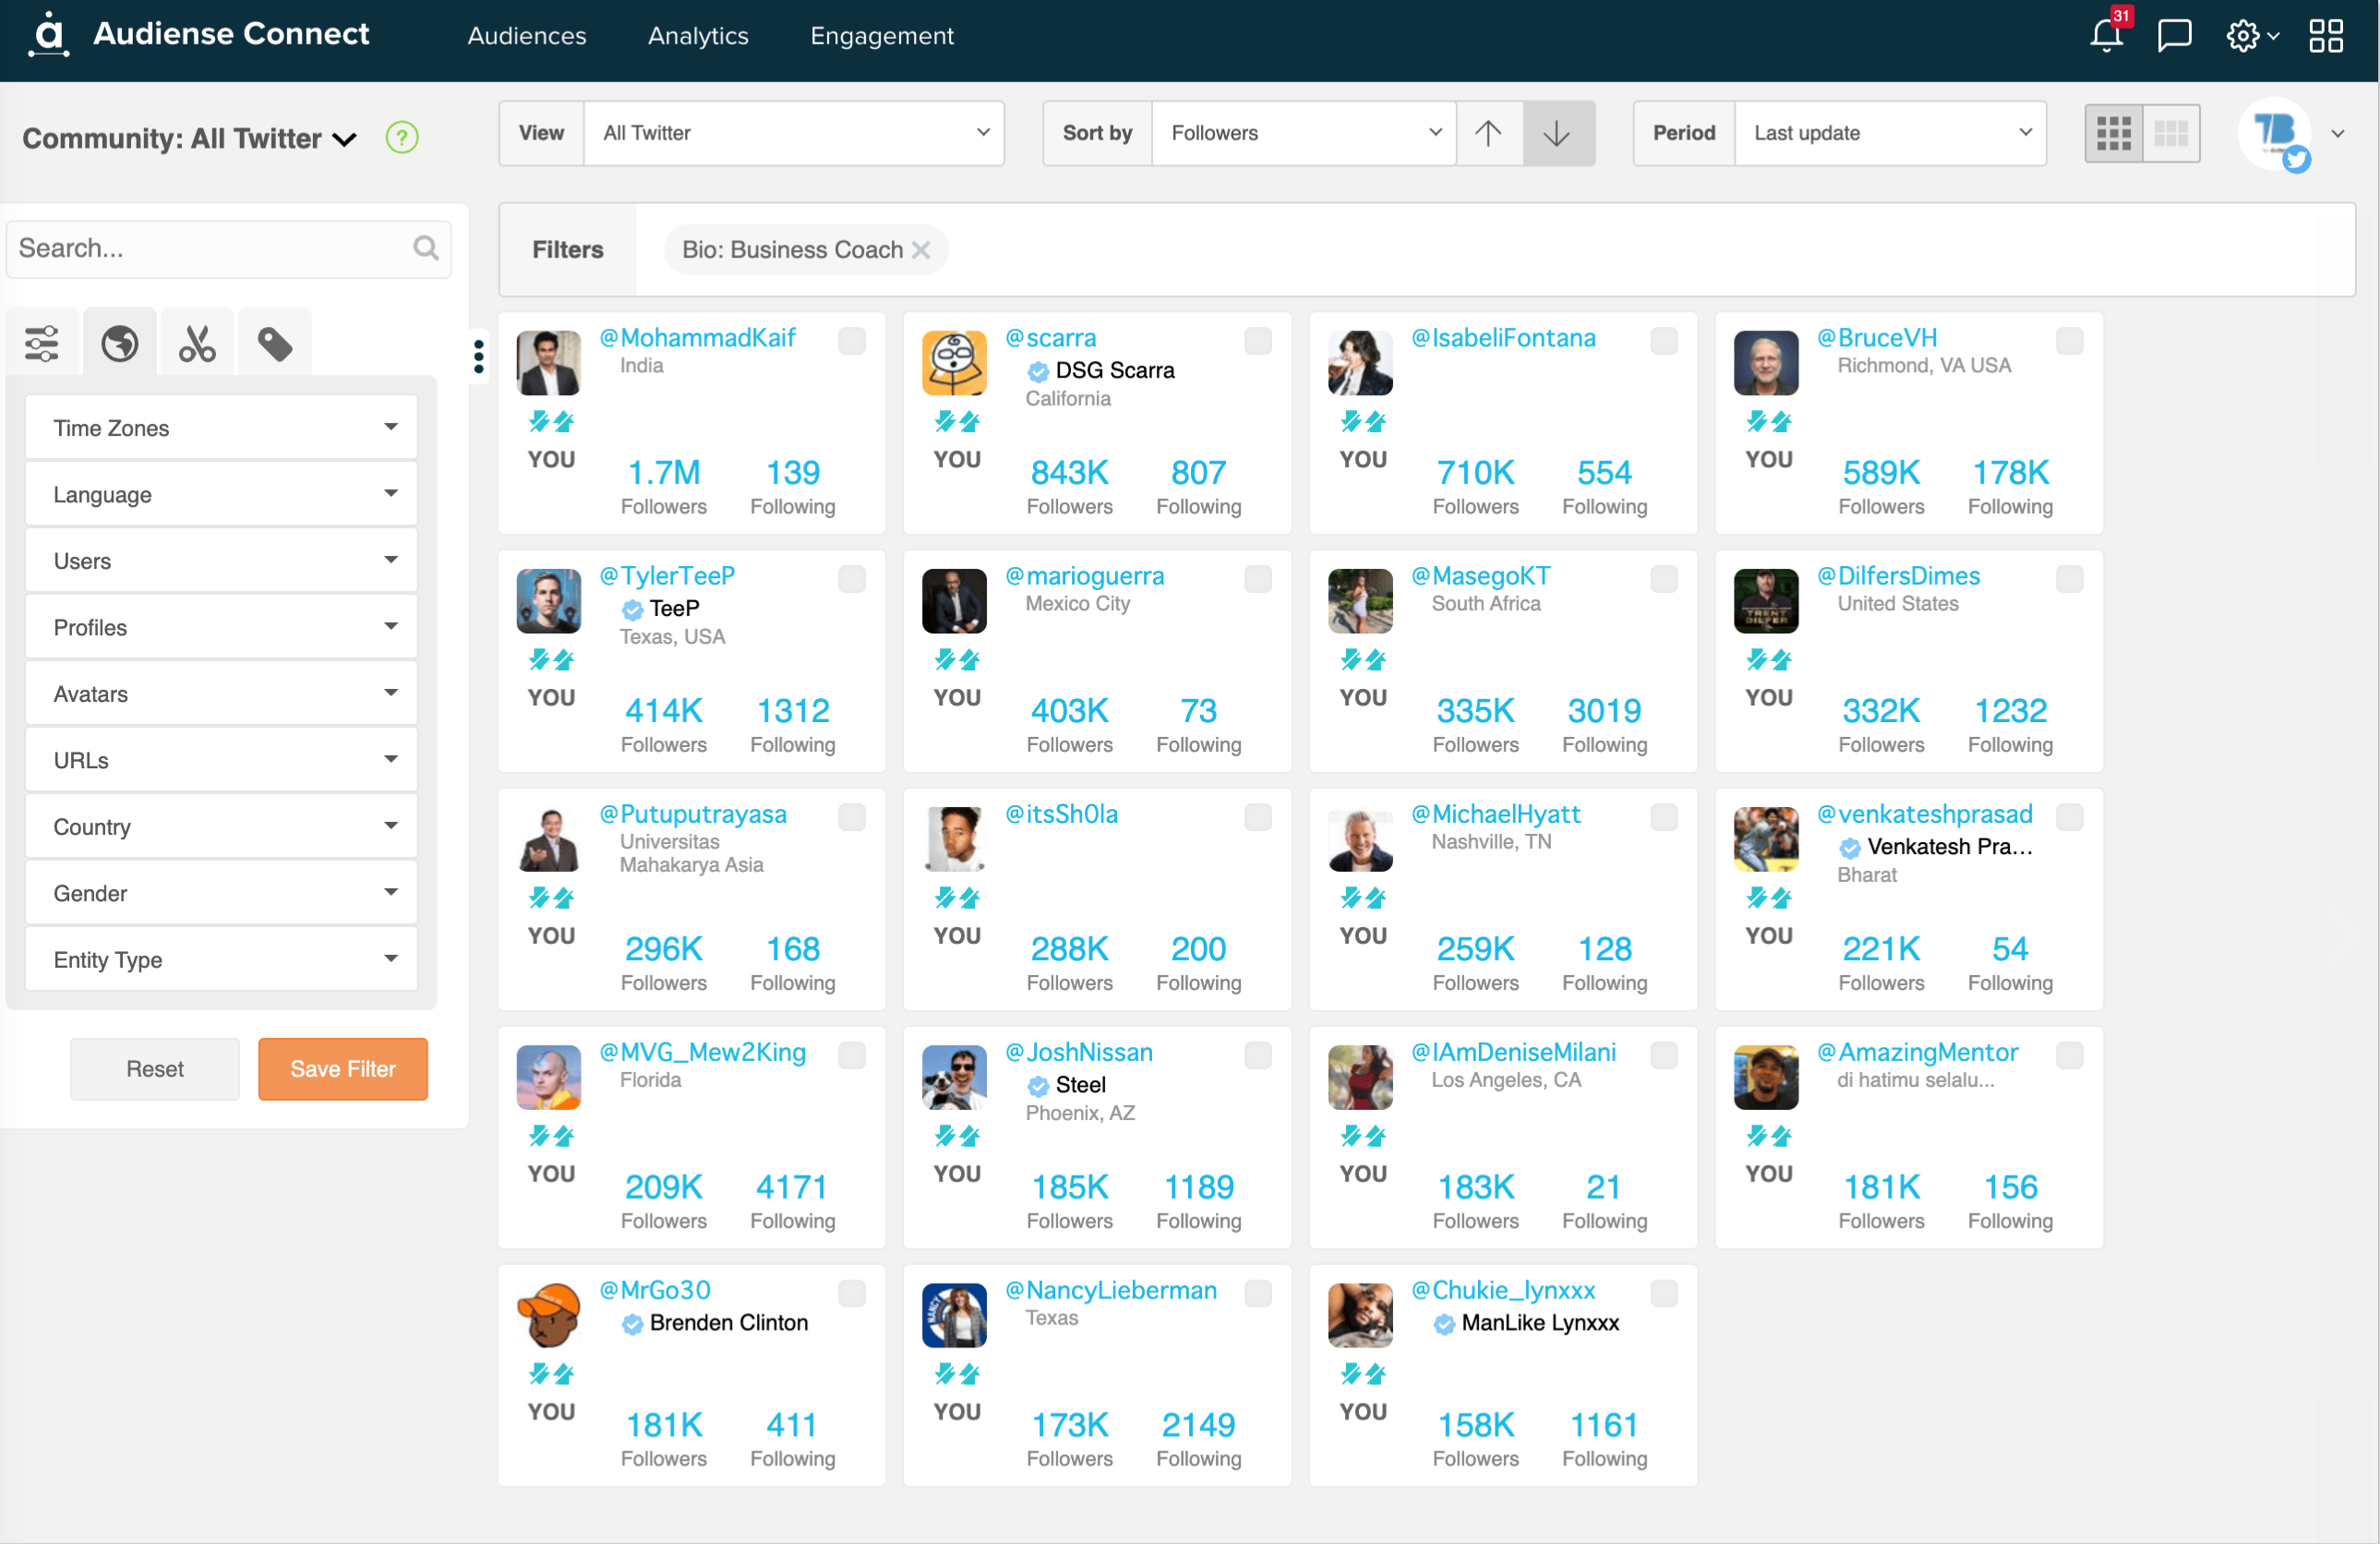Click the three-dot panel handle
This screenshot has height=1544, width=2380.
pos(479,357)
